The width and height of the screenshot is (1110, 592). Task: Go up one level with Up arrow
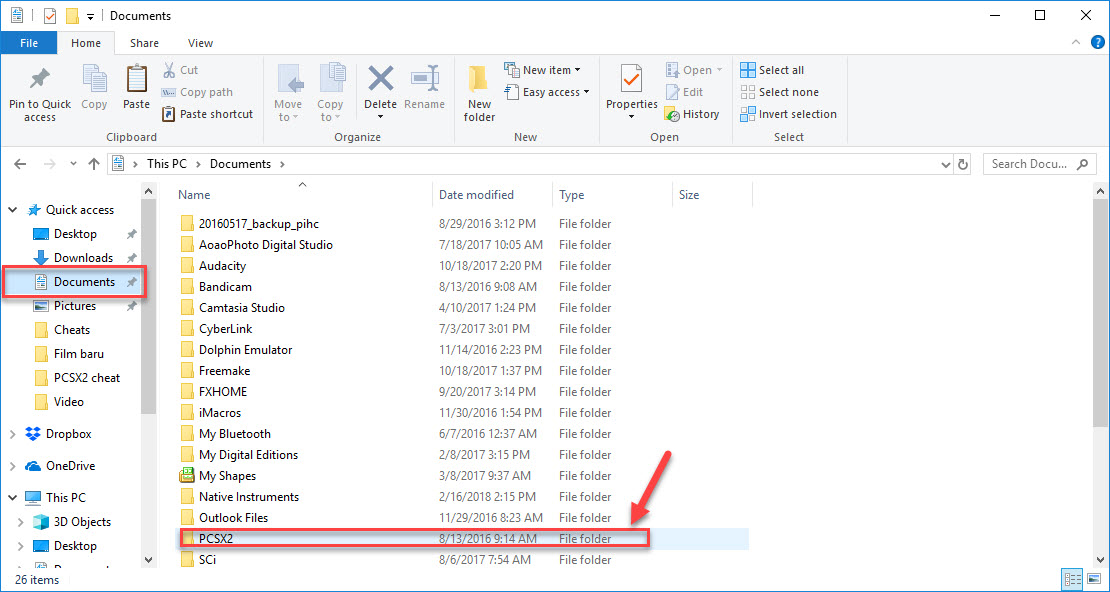tap(93, 164)
